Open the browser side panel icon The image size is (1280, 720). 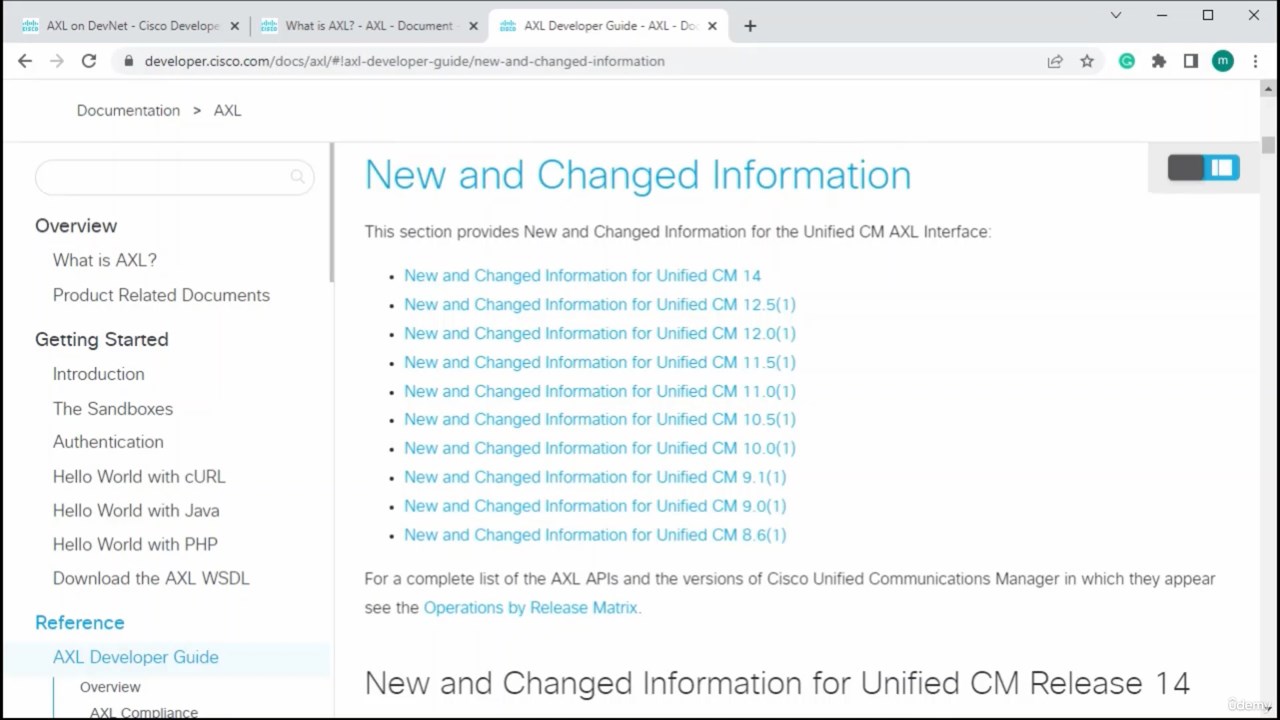click(x=1191, y=61)
